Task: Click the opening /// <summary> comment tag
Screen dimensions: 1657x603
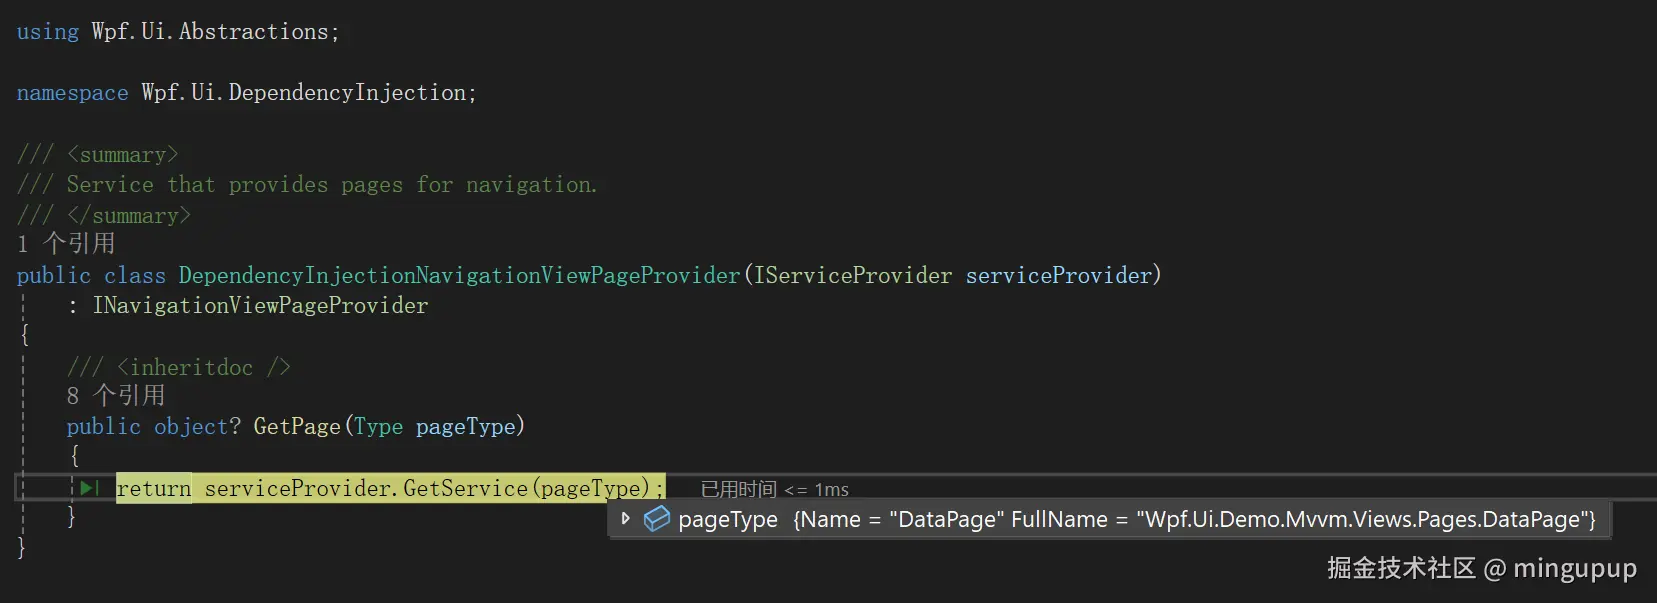Action: point(97,154)
